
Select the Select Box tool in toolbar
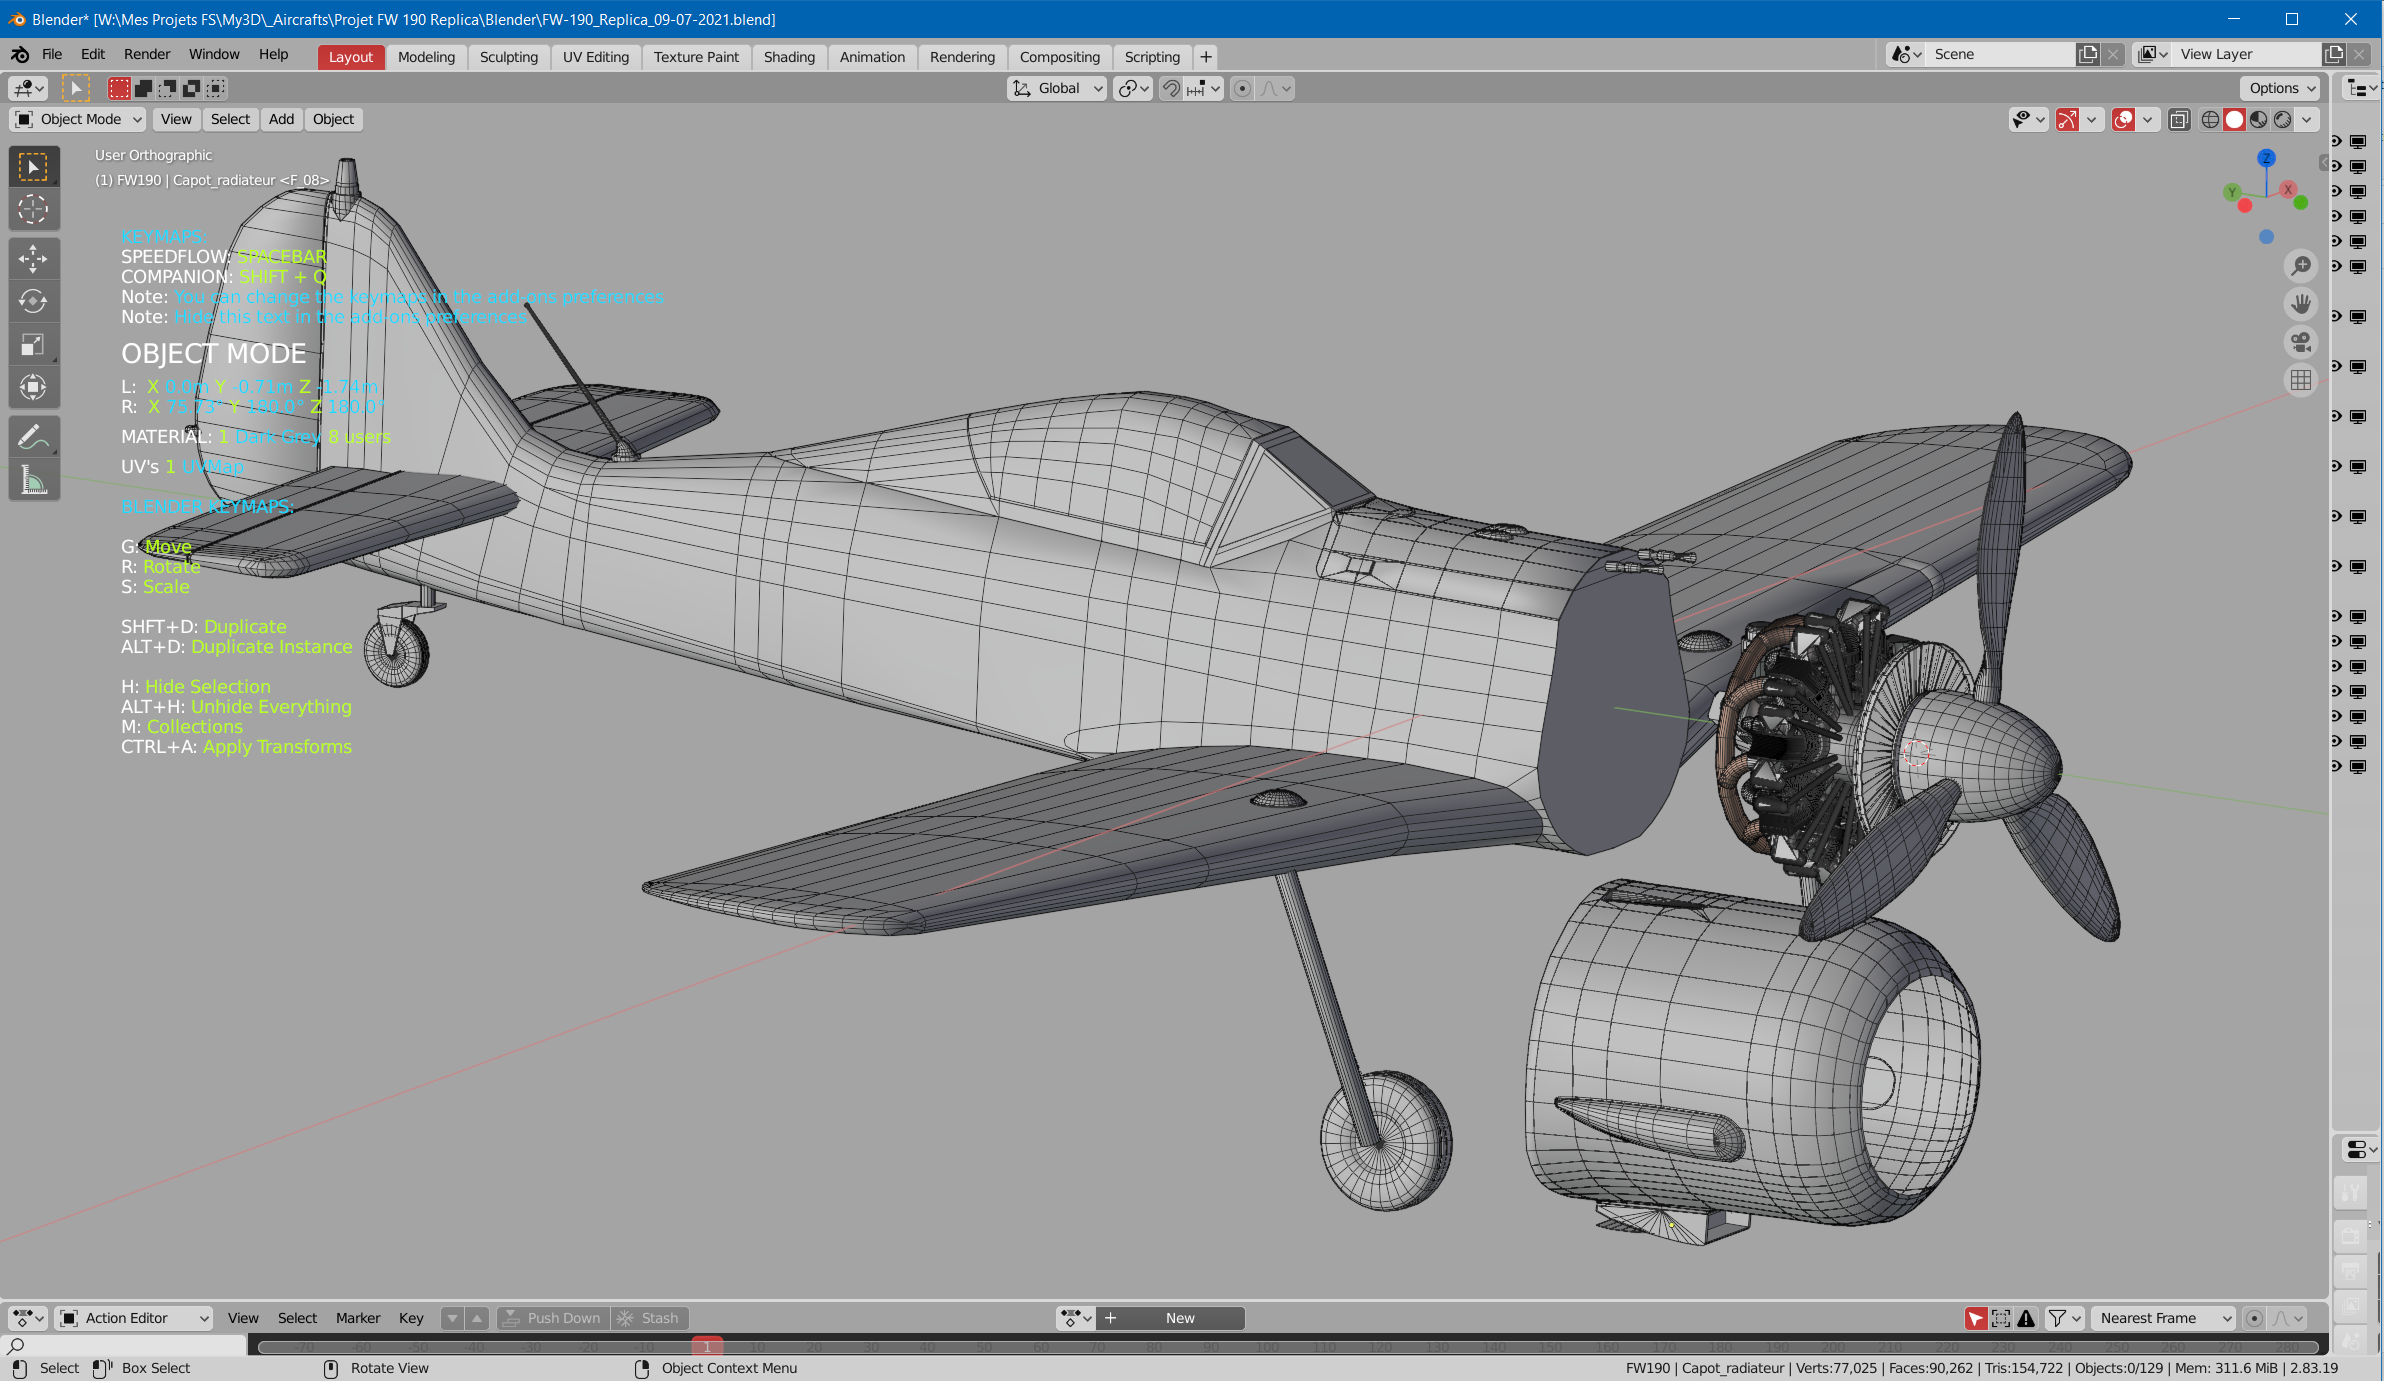[x=34, y=167]
